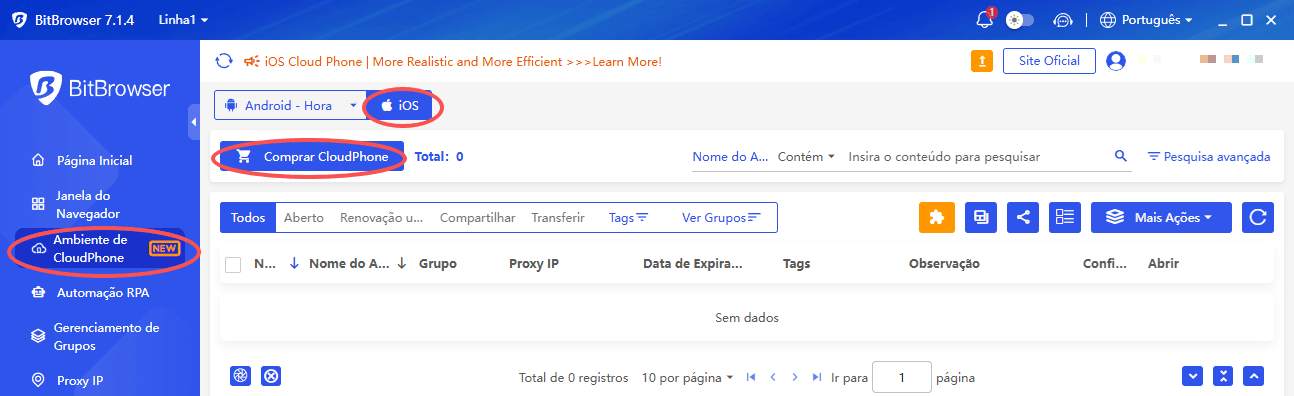Open Pesquisa avançada
The width and height of the screenshot is (1294, 396).
[x=1208, y=157]
